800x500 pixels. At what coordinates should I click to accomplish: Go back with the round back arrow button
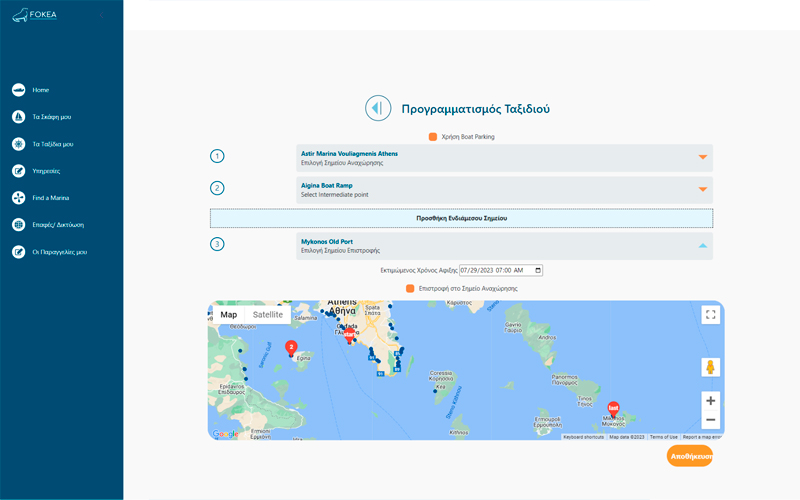click(x=378, y=108)
